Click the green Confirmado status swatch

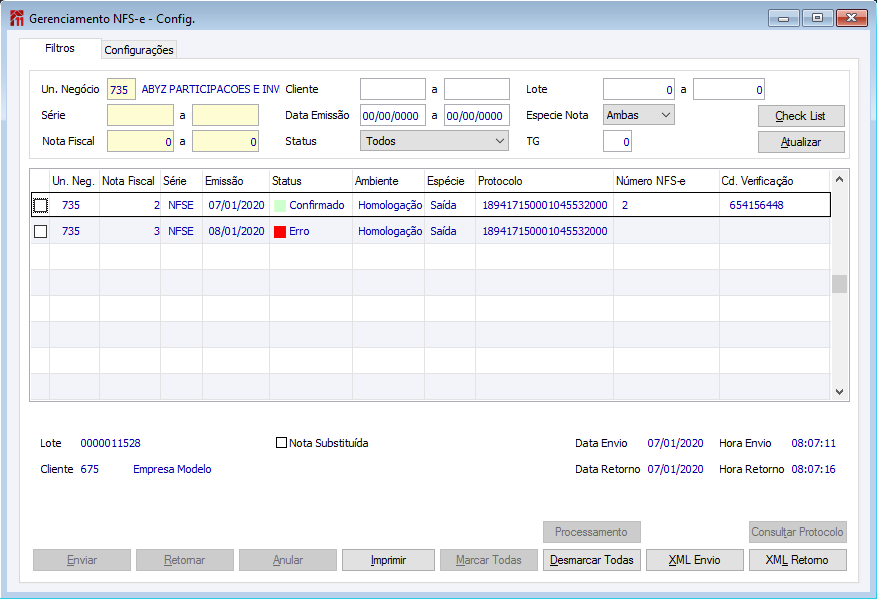tap(280, 205)
